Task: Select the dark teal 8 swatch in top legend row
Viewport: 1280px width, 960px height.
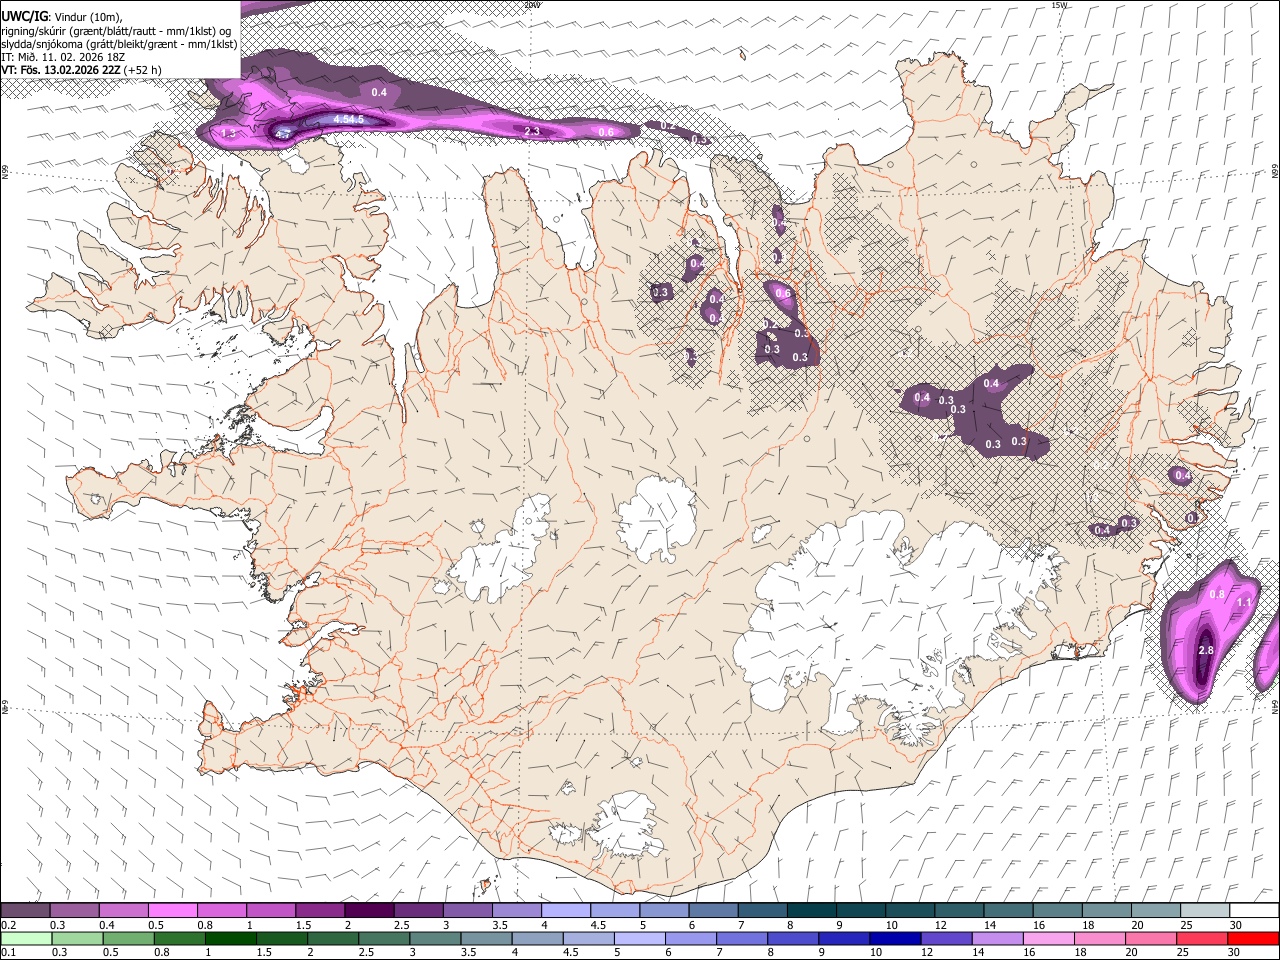Action: 812,911
